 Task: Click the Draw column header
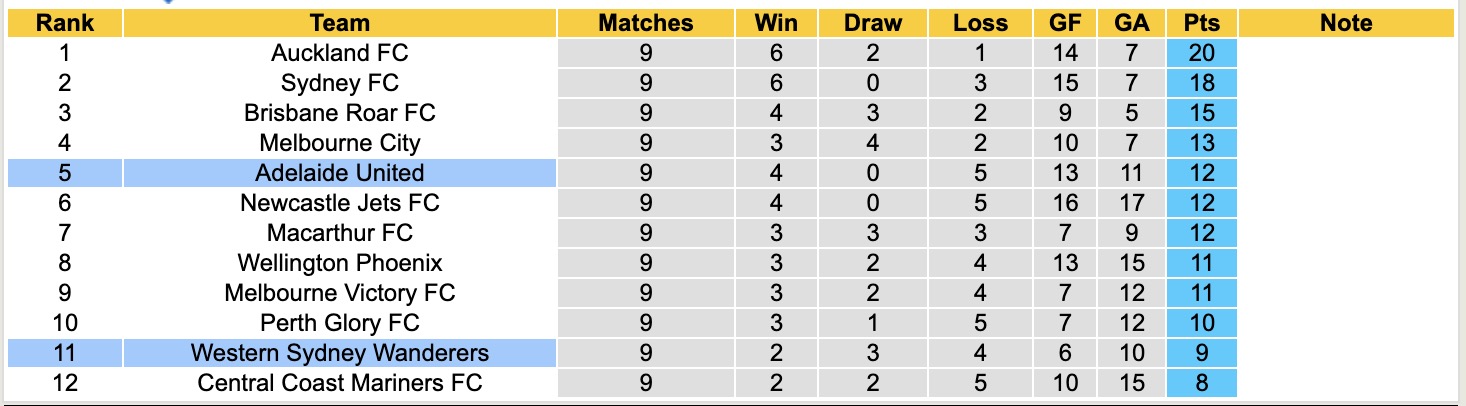872,23
